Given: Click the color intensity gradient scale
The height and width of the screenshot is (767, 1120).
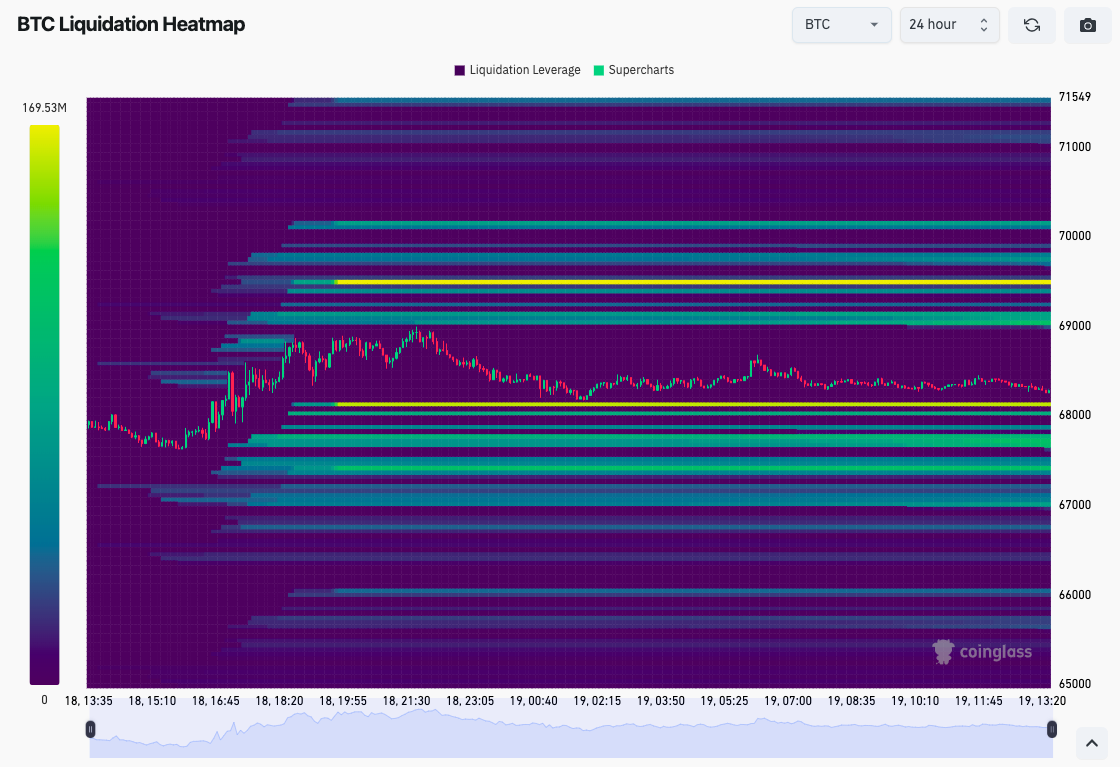Looking at the screenshot, I should pyautogui.click(x=44, y=400).
